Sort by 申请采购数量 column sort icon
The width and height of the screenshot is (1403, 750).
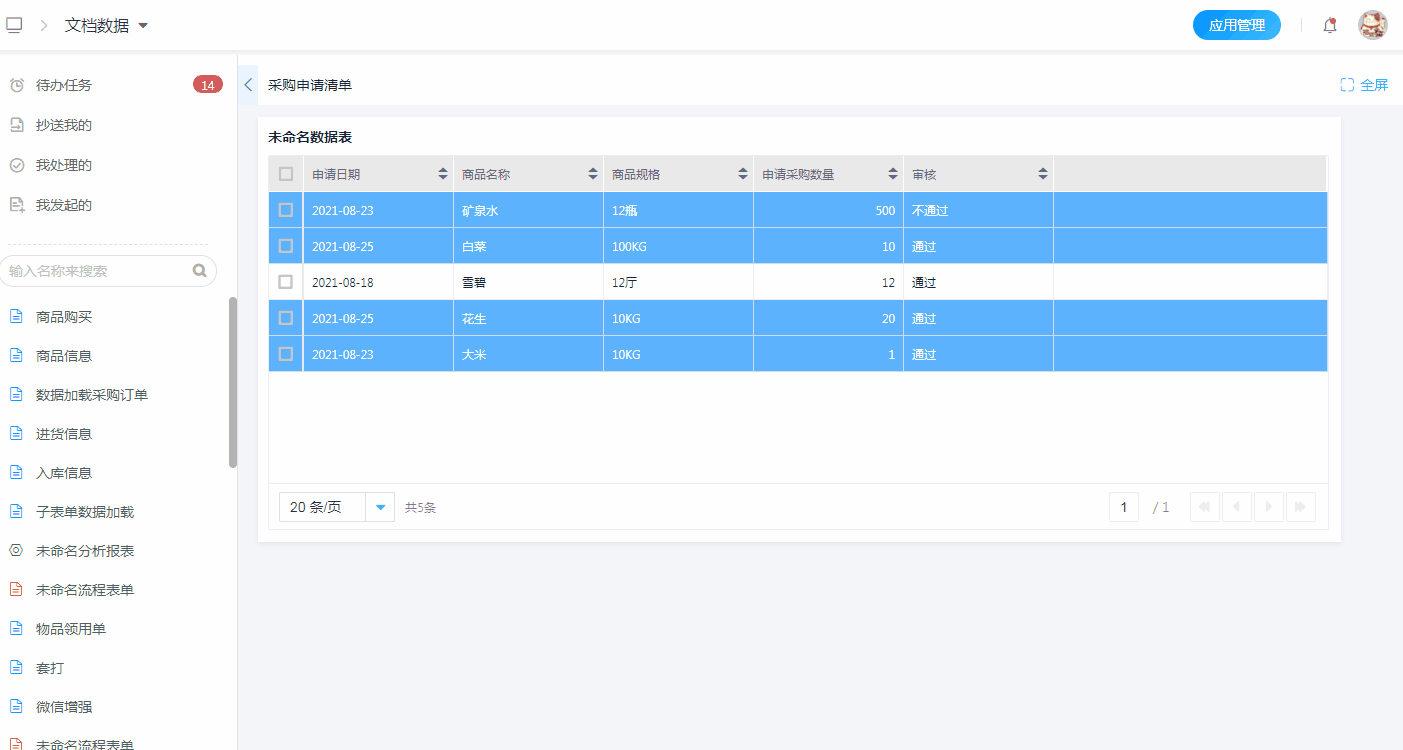893,174
